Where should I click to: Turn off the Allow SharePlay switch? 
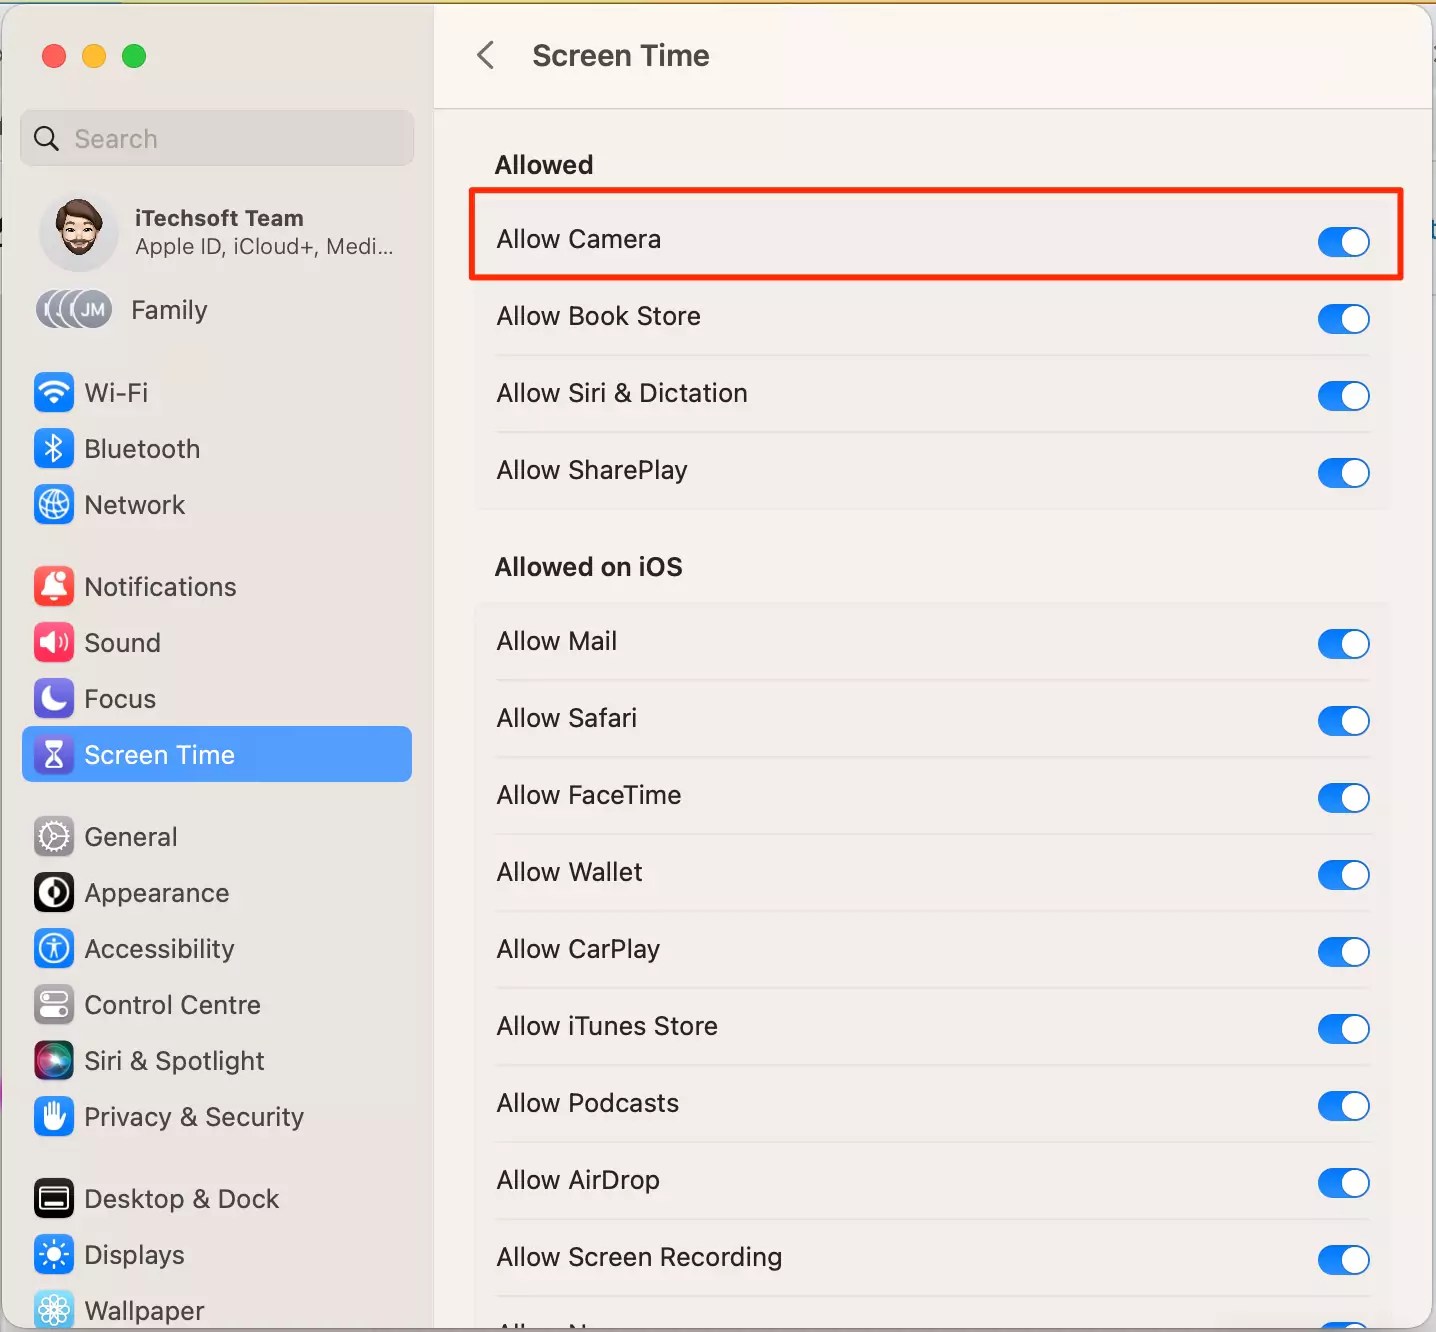click(x=1343, y=472)
